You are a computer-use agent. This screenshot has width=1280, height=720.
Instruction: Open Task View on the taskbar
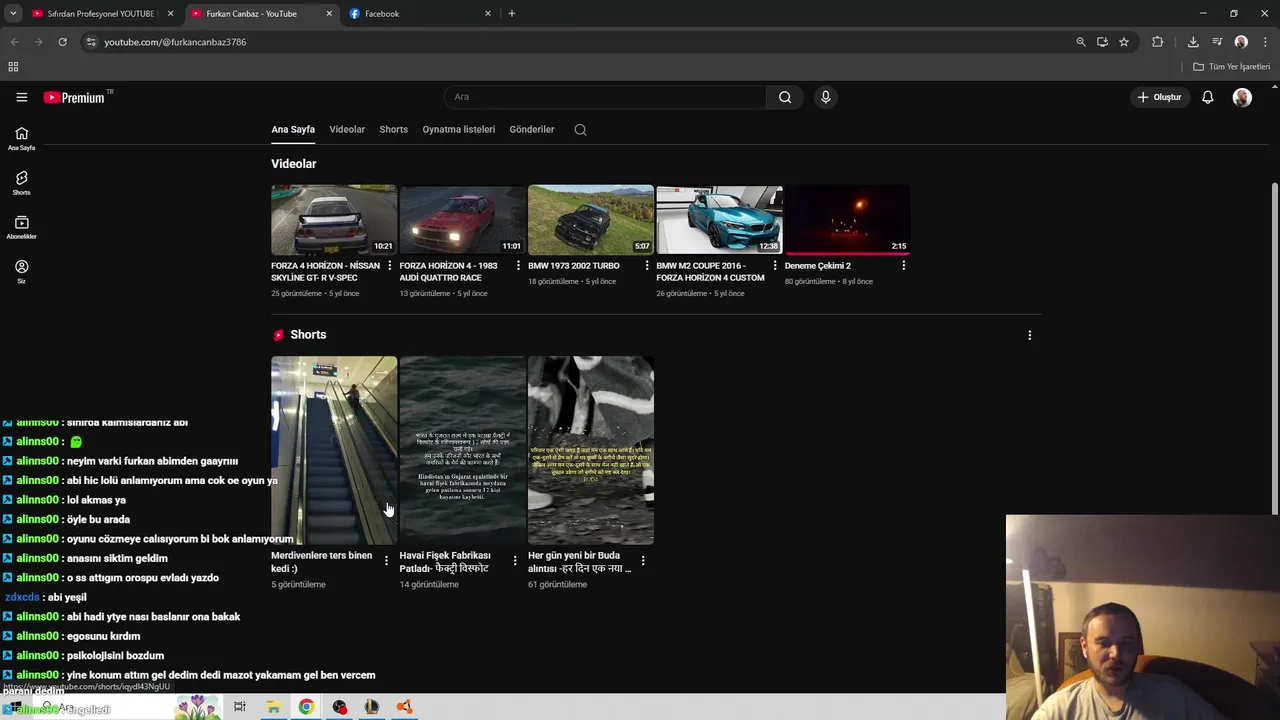click(x=240, y=707)
